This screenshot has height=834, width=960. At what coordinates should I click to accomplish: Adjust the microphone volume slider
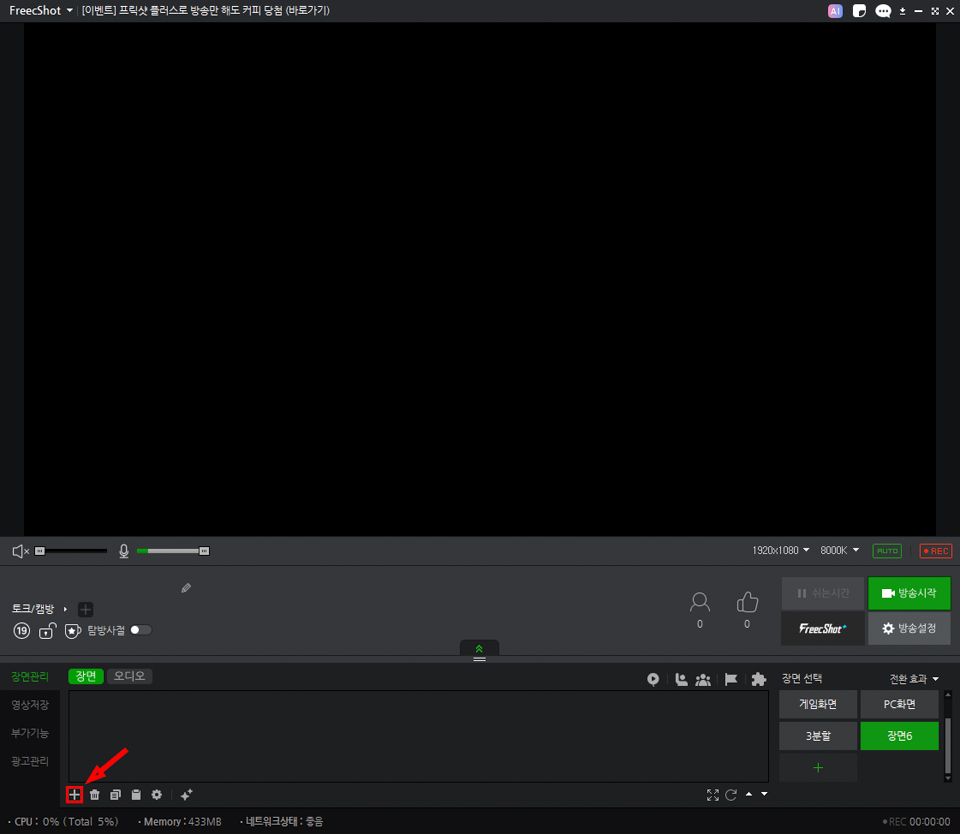(x=172, y=551)
